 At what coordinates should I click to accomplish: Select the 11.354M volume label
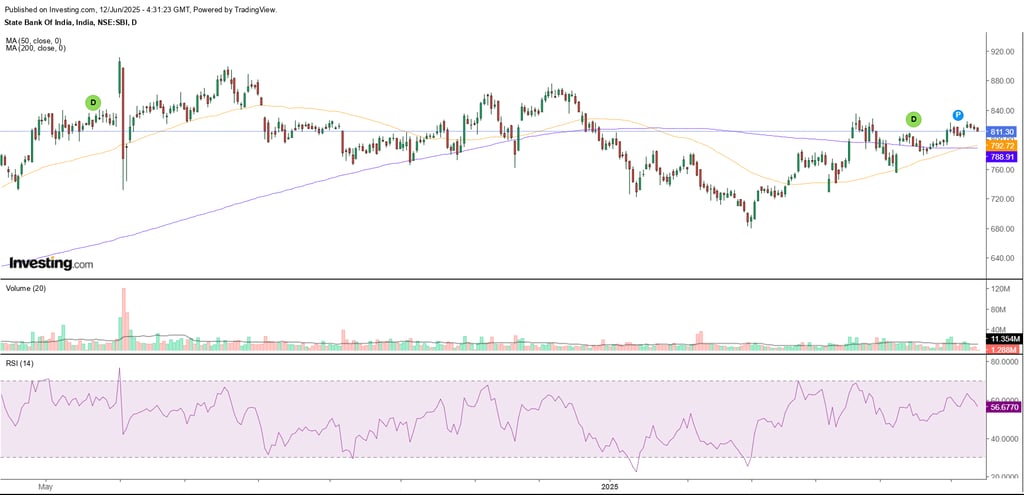click(x=1002, y=340)
